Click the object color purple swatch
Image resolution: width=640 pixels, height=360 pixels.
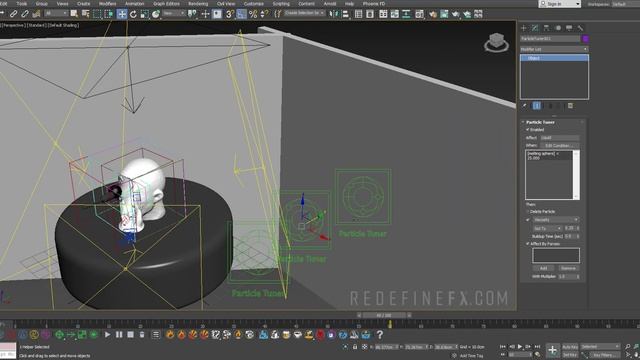point(585,39)
